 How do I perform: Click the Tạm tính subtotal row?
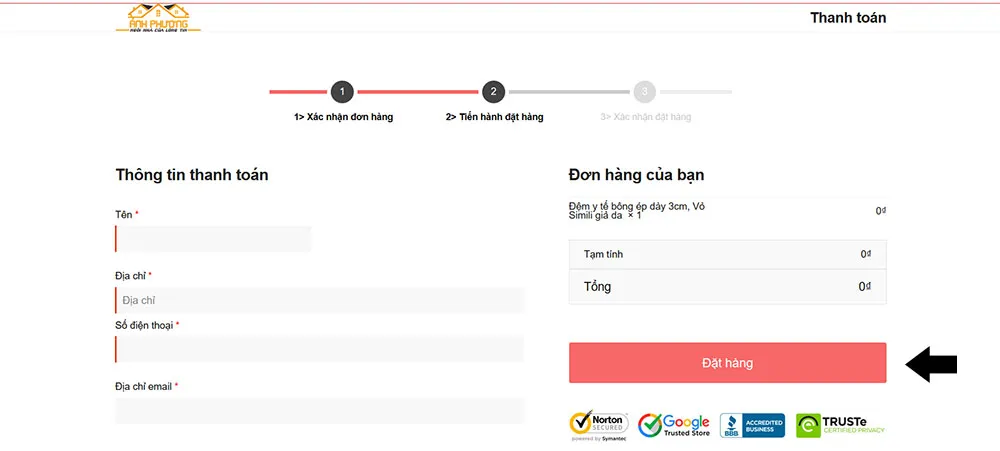click(x=727, y=254)
